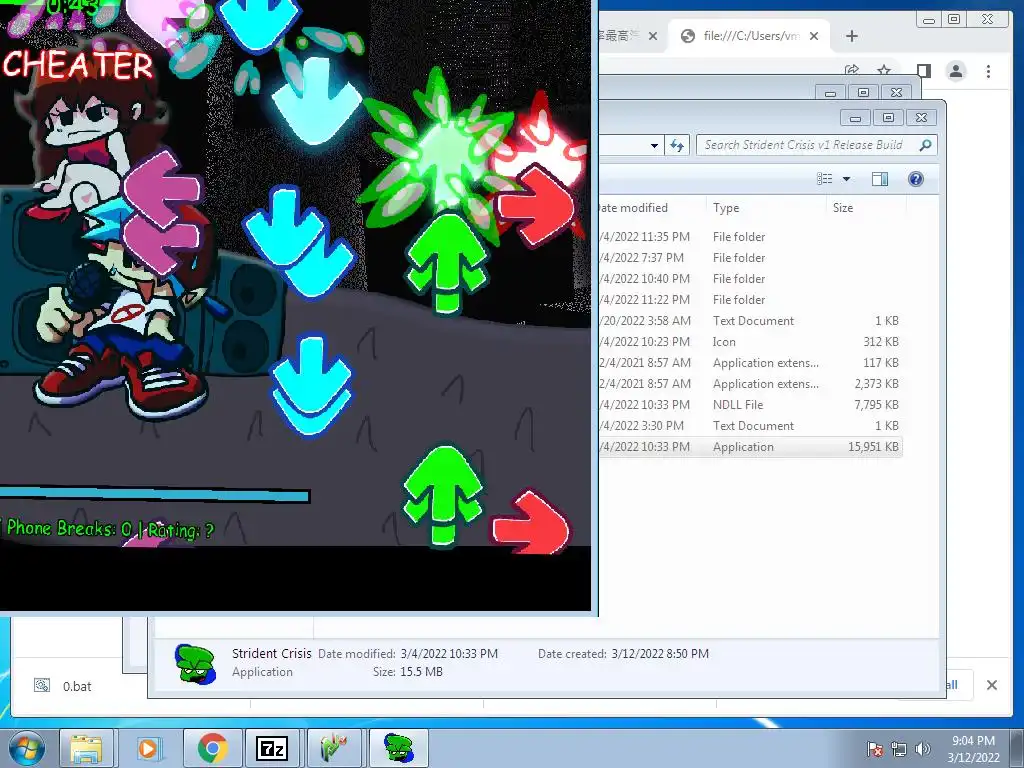1024x768 pixels.
Task: Click the taskbar icon left of the game
Action: 334,748
